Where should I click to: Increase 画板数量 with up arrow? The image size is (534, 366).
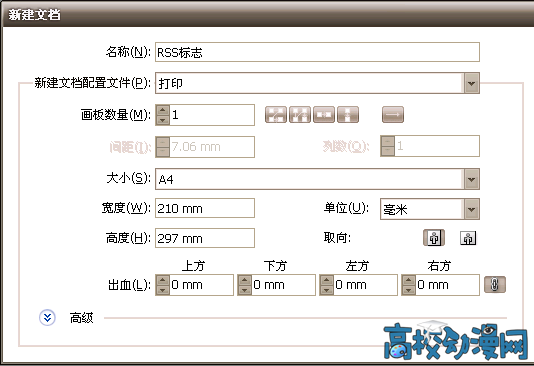[162, 110]
